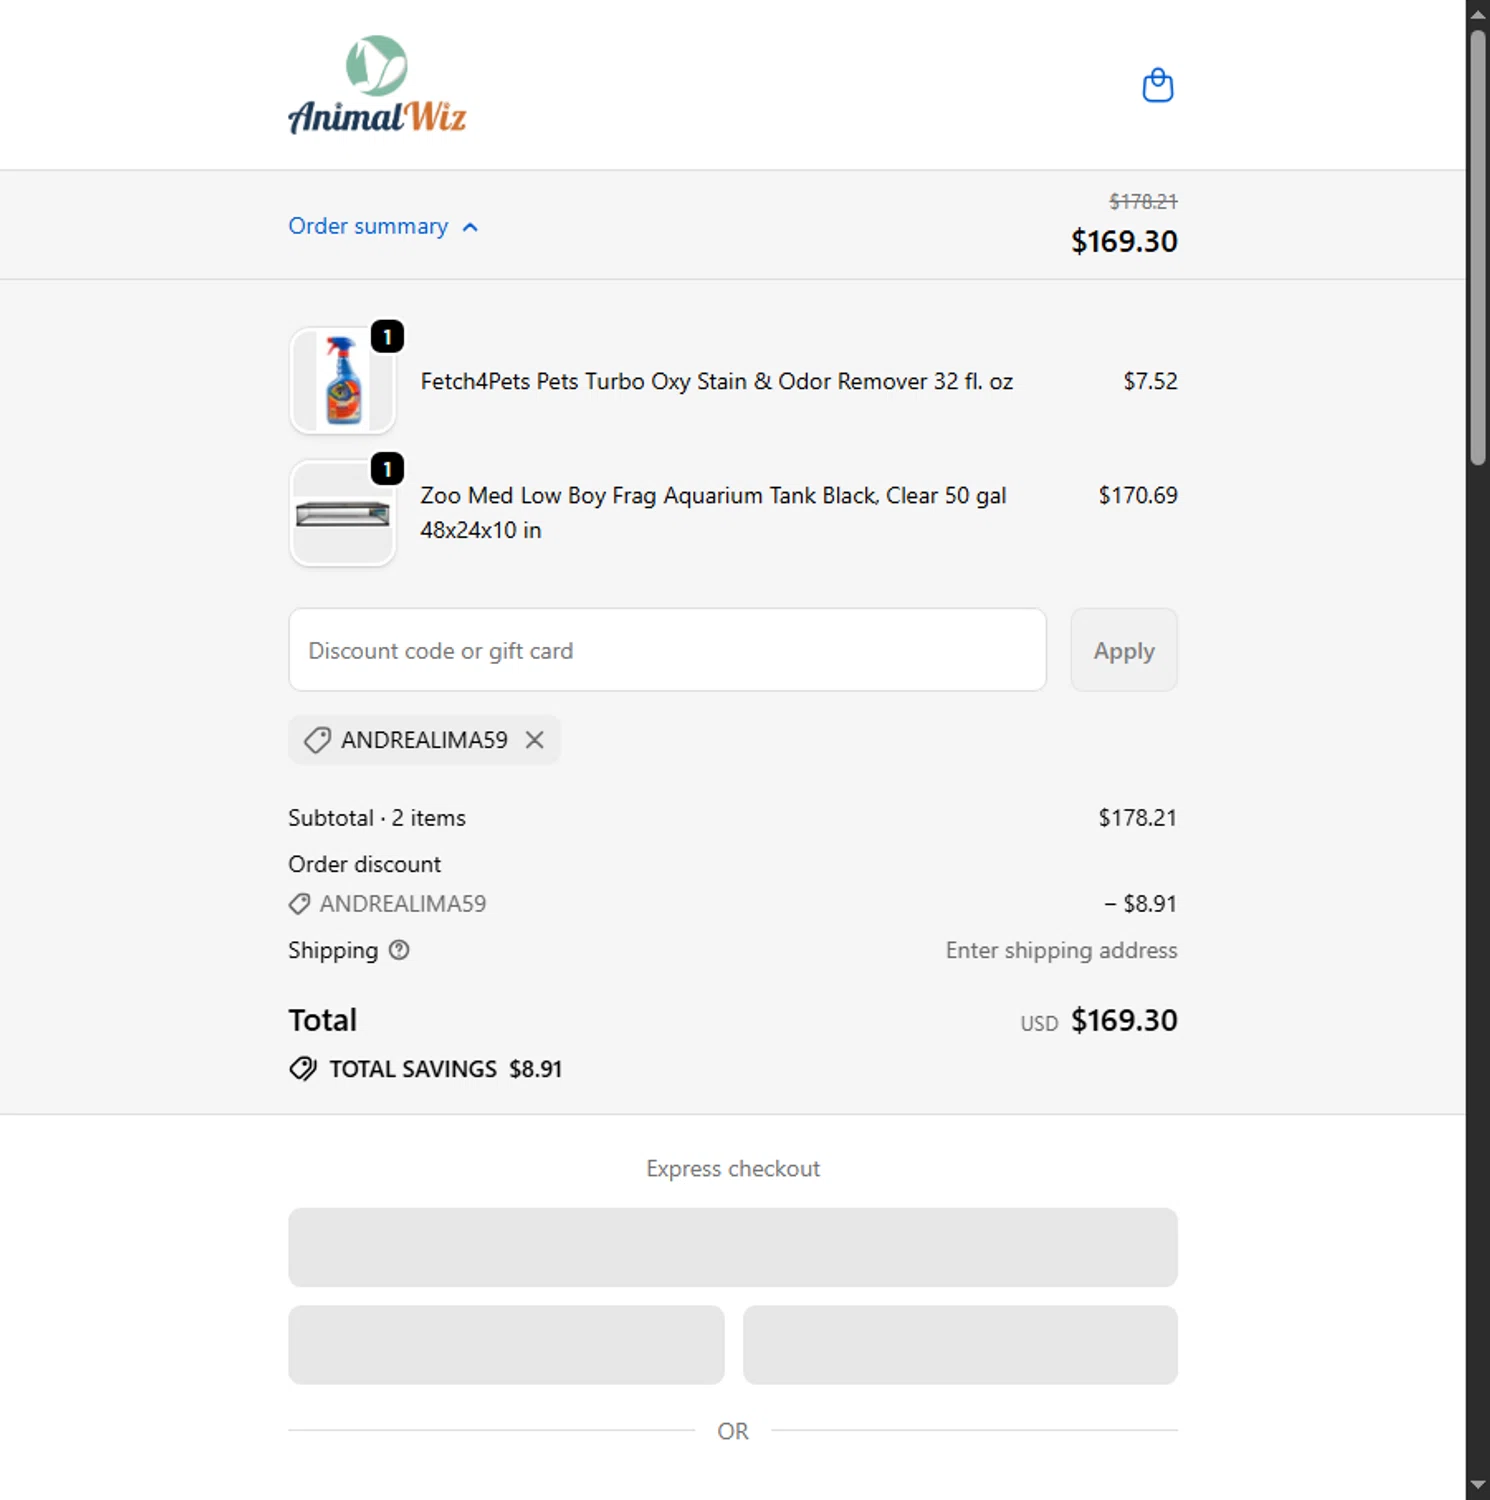Click the top express checkout button

tap(732, 1247)
